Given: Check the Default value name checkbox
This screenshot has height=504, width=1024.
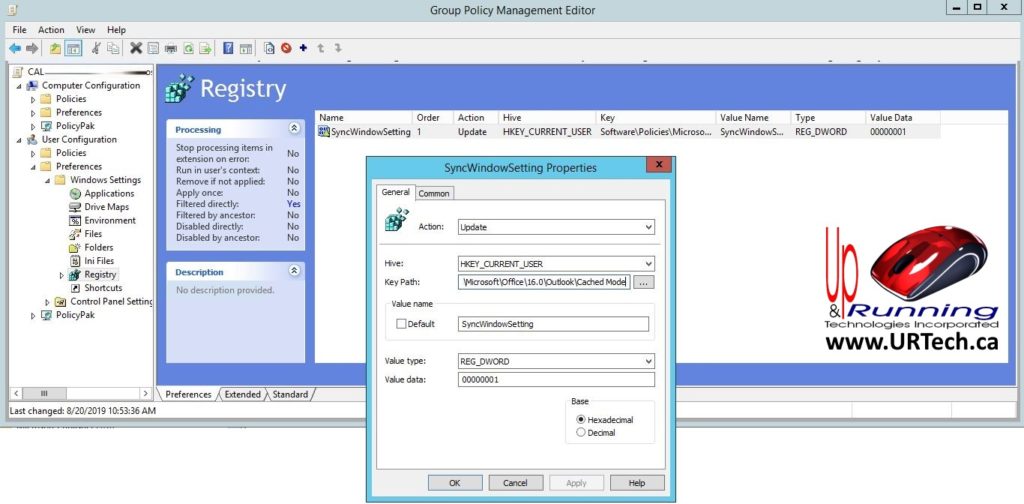Looking at the screenshot, I should click(x=402, y=324).
